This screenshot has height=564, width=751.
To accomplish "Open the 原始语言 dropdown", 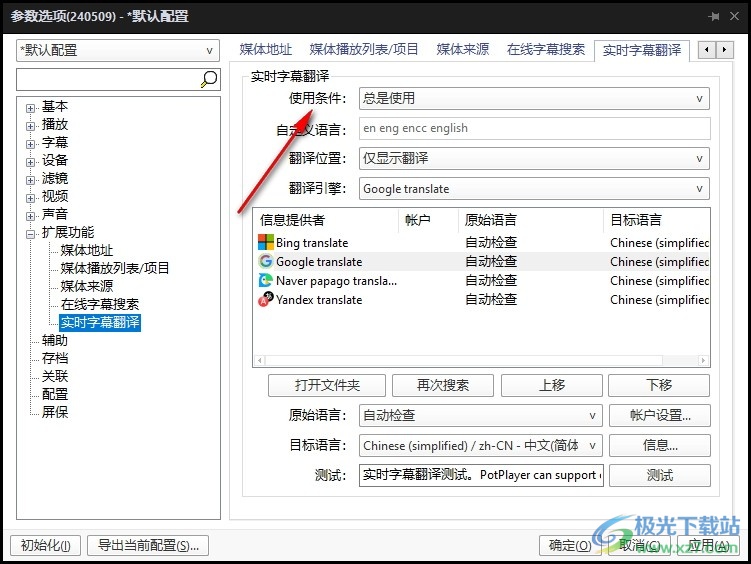I will [481, 416].
